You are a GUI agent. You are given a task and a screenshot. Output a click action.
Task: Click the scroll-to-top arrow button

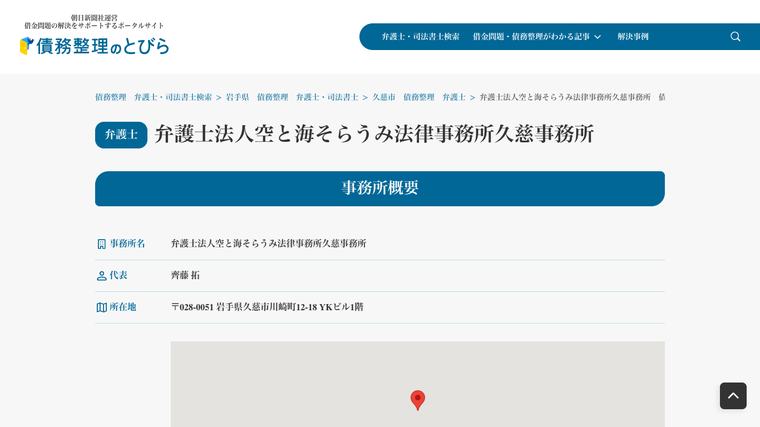[733, 395]
